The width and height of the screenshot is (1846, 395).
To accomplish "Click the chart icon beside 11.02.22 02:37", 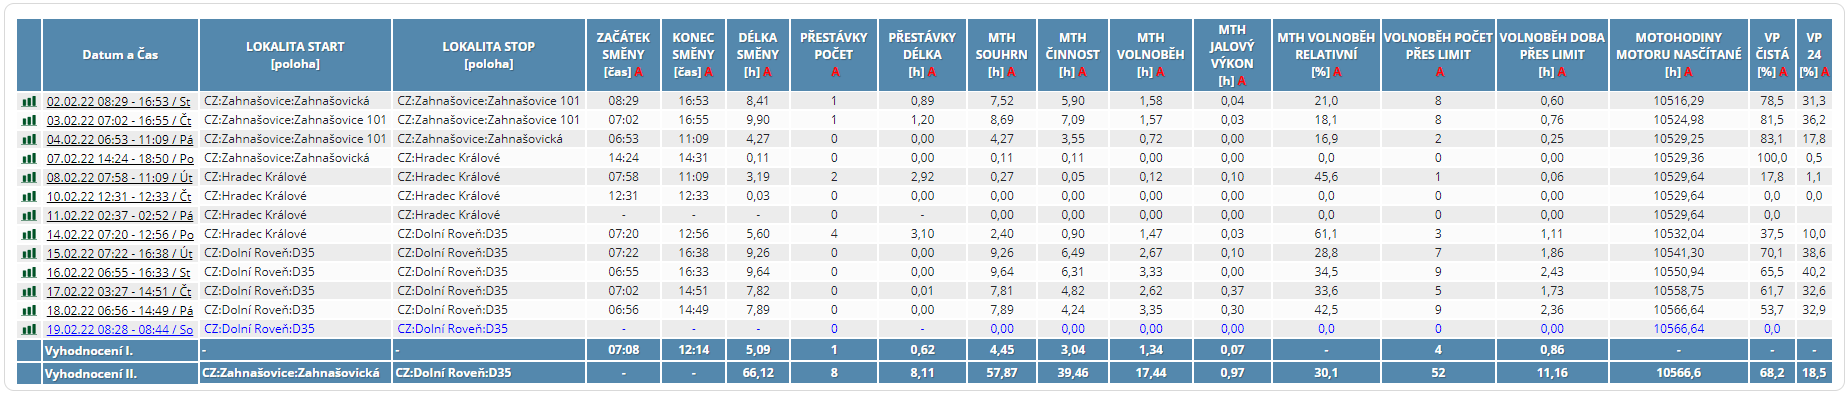I will tap(29, 215).
